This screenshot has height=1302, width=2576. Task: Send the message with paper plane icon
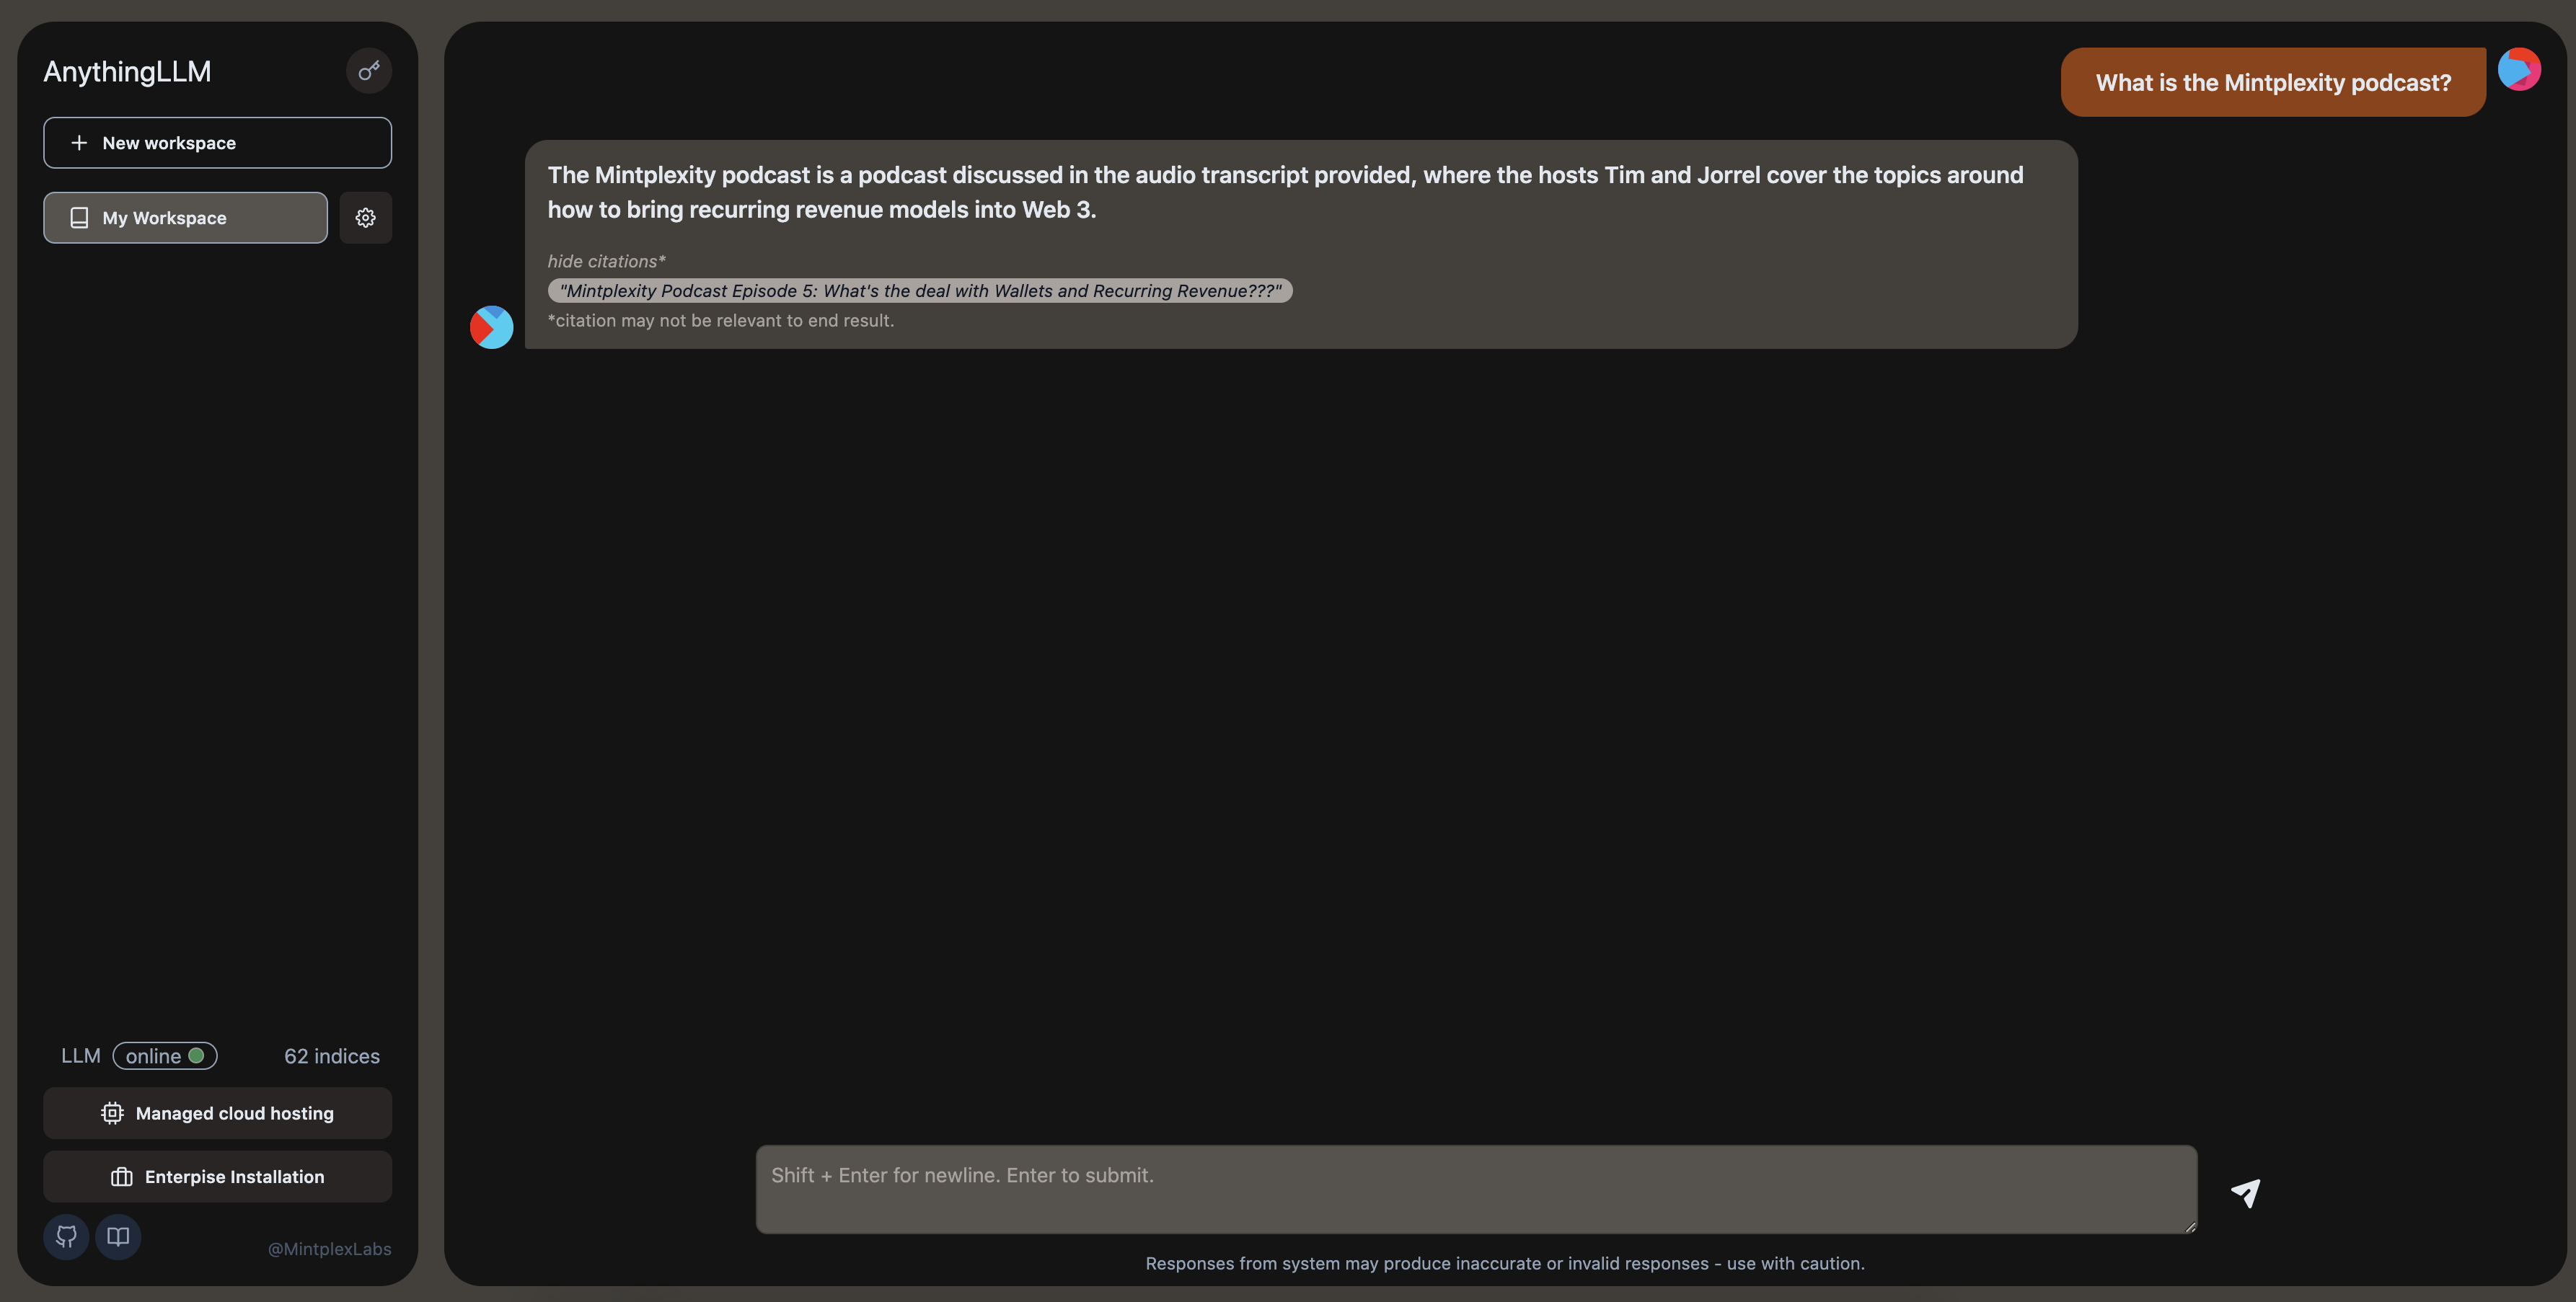tap(2246, 1192)
